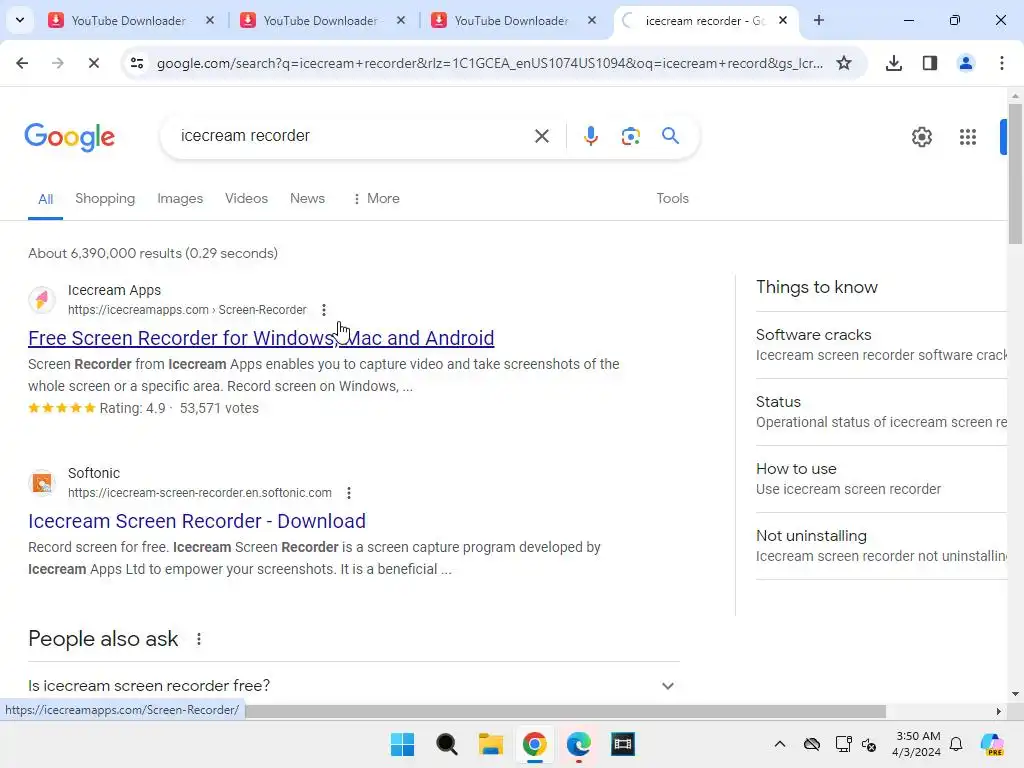Open File Explorer from the taskbar
The image size is (1024, 768).
[490, 744]
